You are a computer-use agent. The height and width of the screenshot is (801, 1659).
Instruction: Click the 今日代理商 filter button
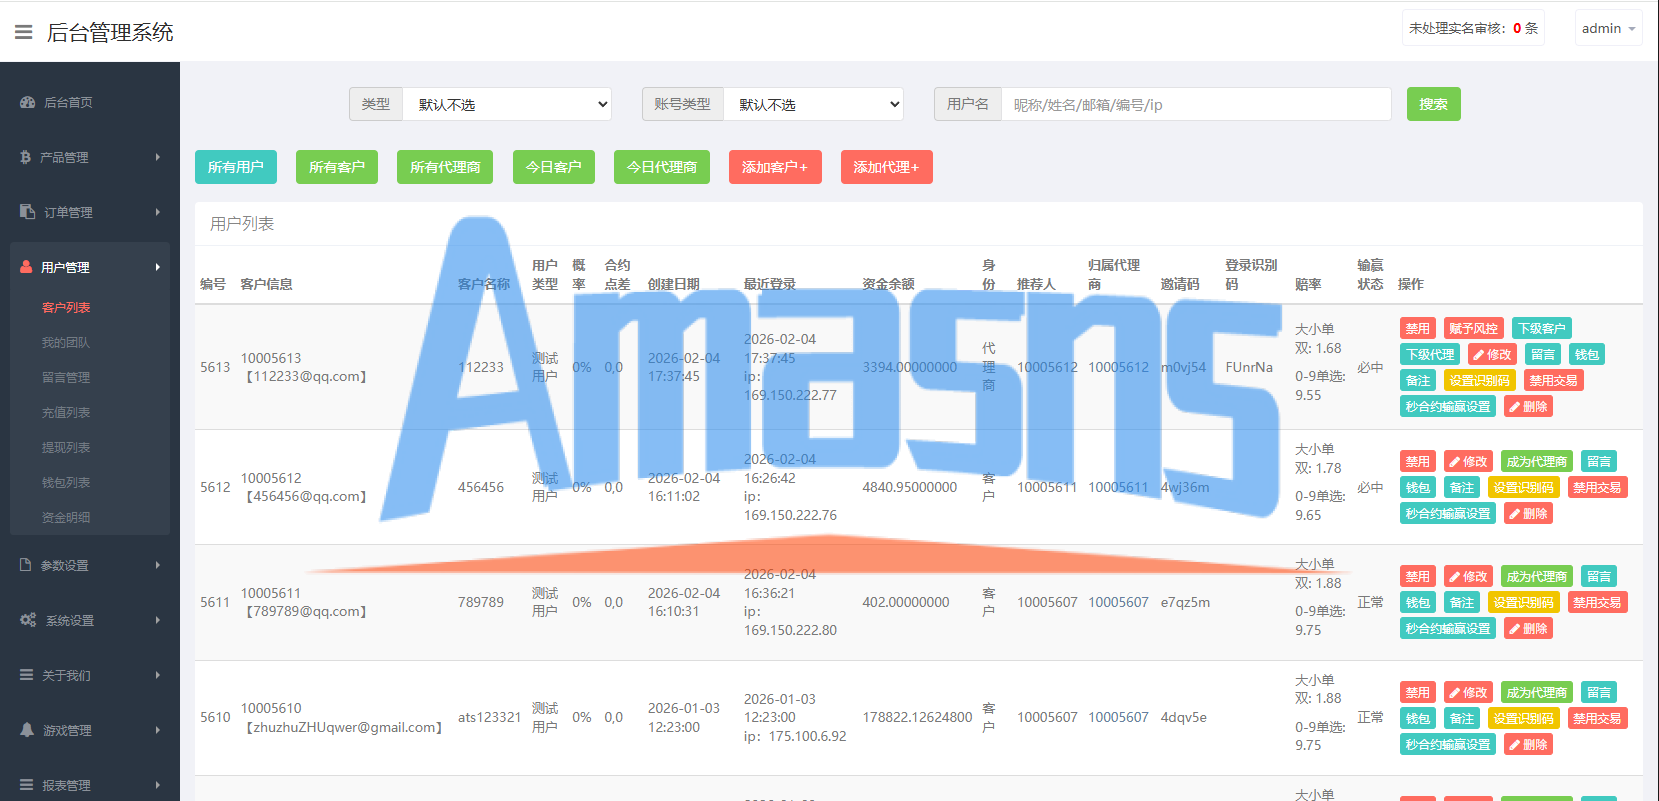[x=662, y=167]
